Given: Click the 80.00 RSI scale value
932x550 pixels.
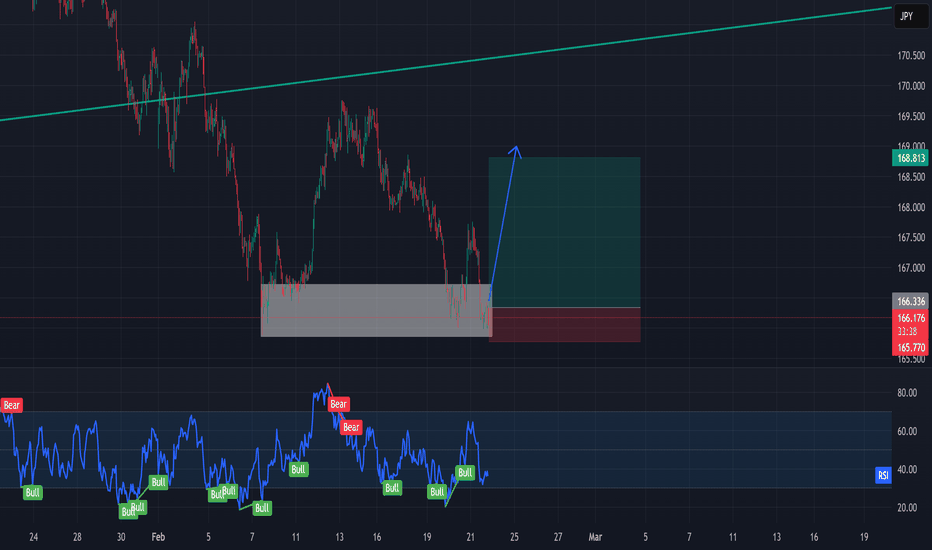Looking at the screenshot, I should point(907,393).
